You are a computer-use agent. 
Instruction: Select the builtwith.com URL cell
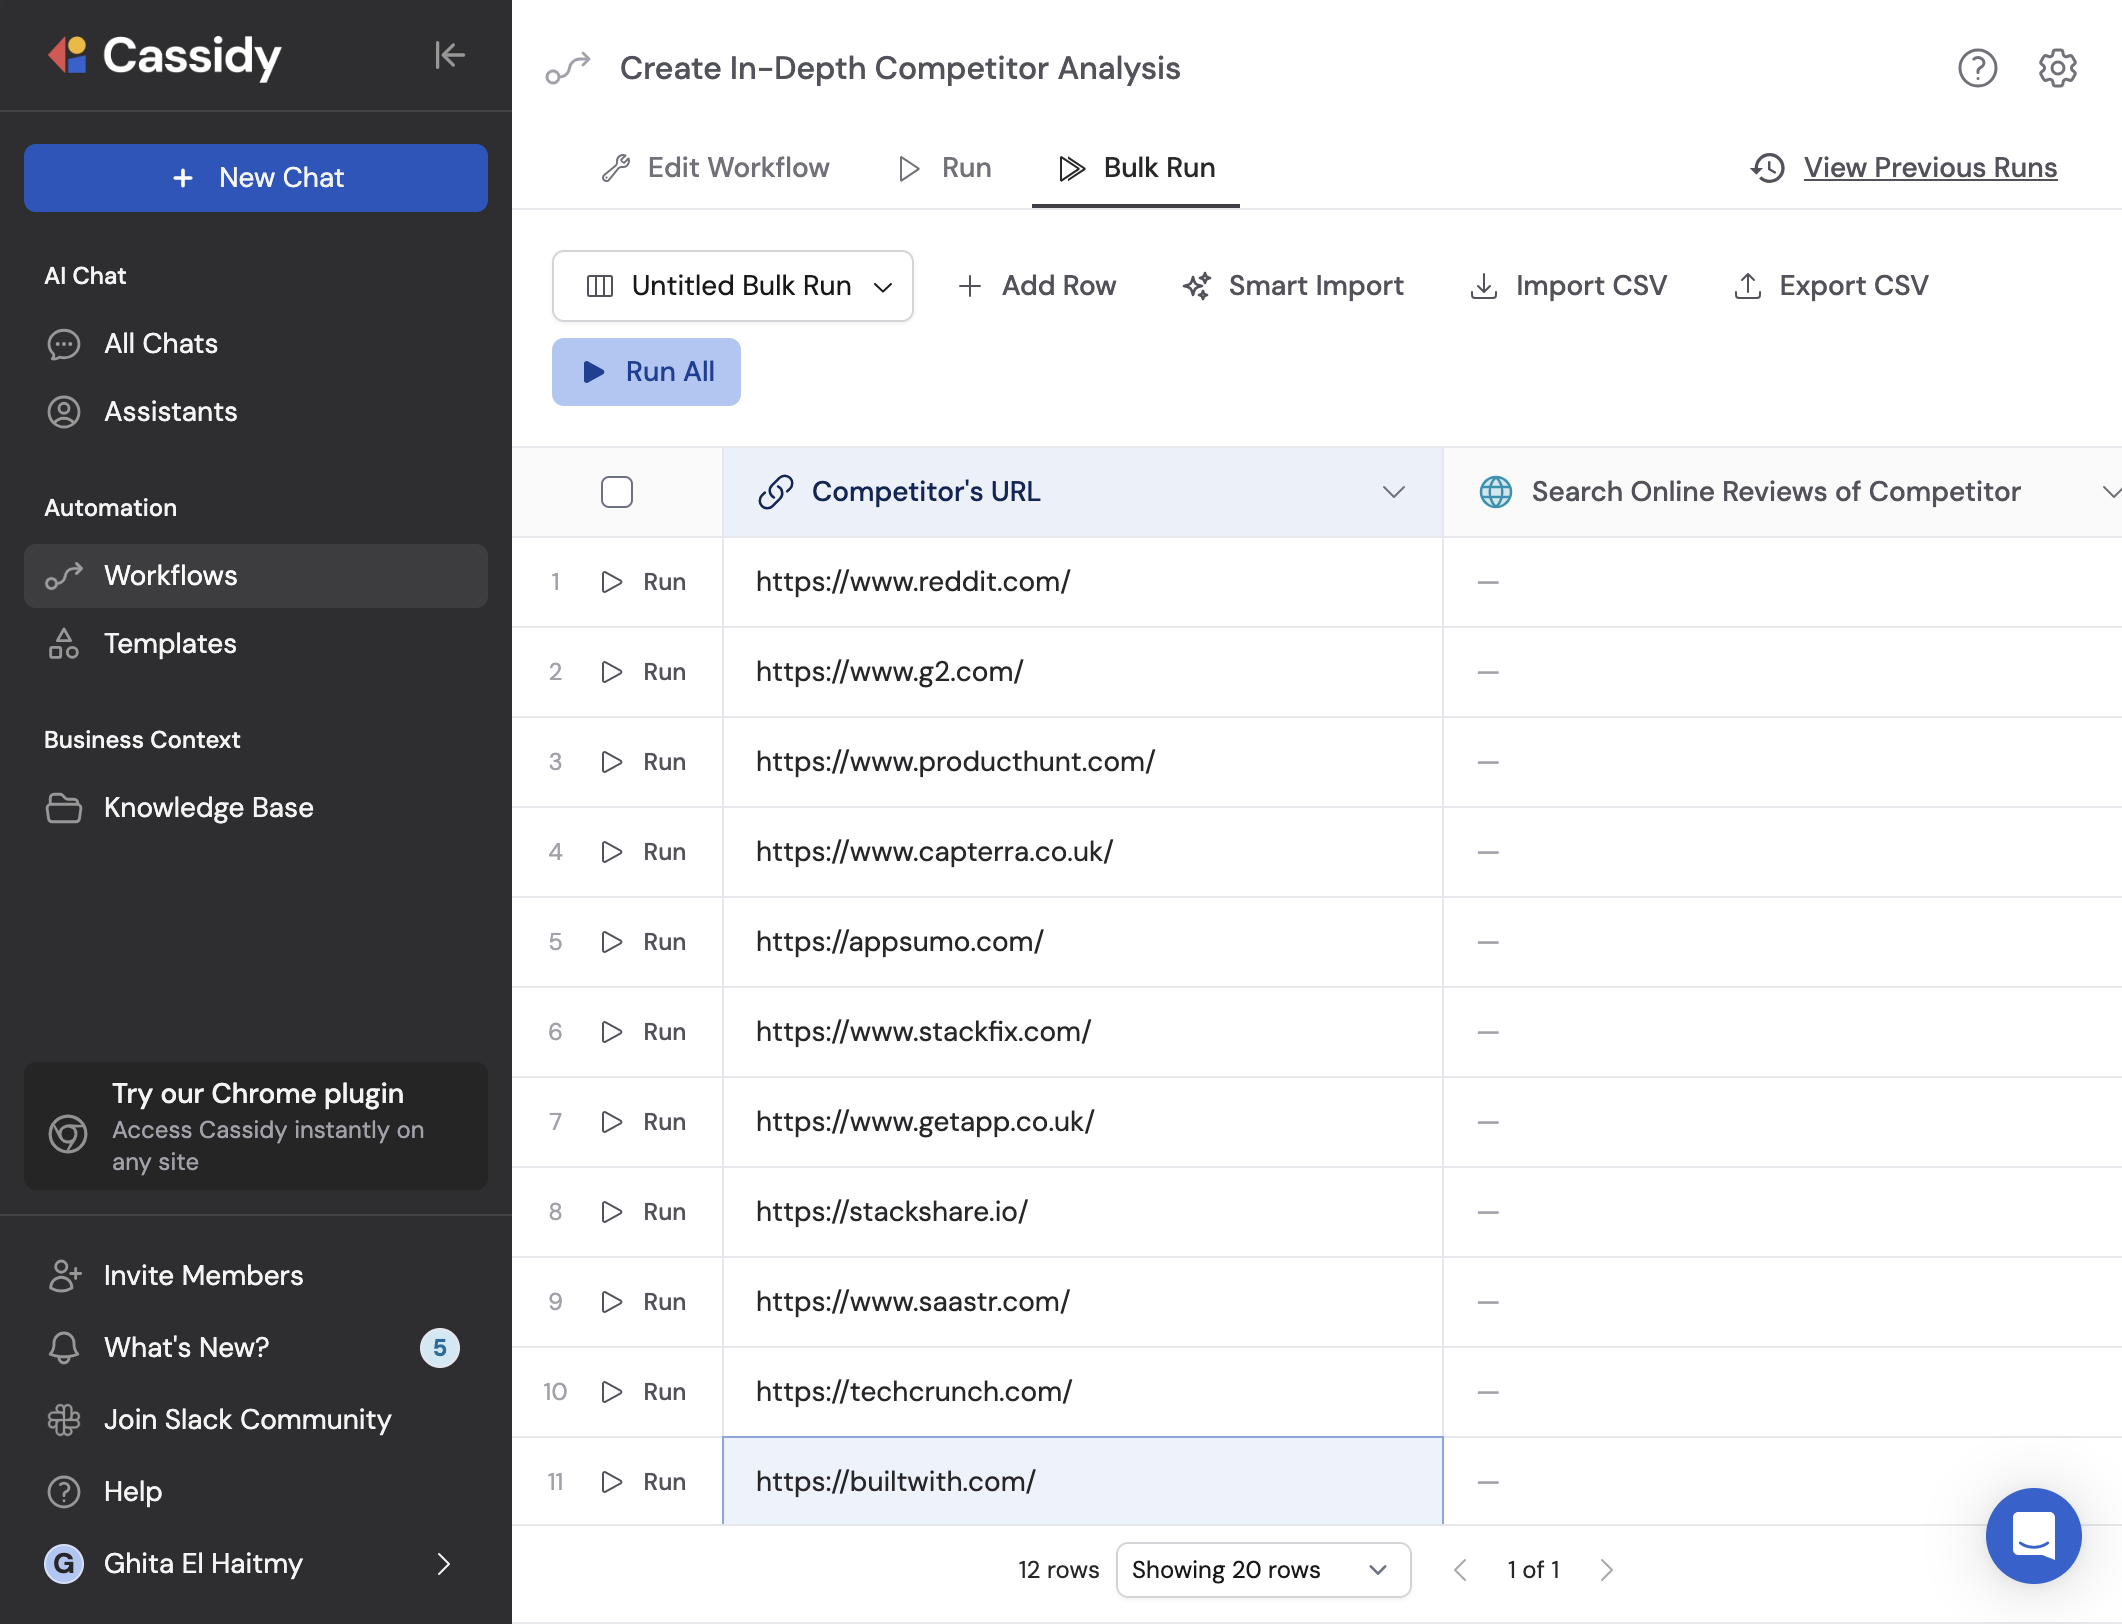tap(1083, 1482)
